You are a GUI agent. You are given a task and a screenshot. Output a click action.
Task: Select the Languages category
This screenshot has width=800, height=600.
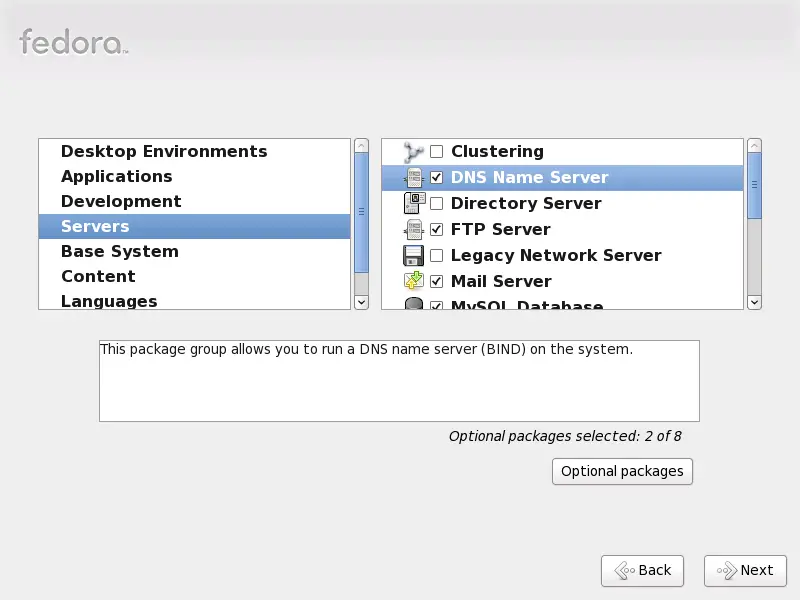[194, 299]
